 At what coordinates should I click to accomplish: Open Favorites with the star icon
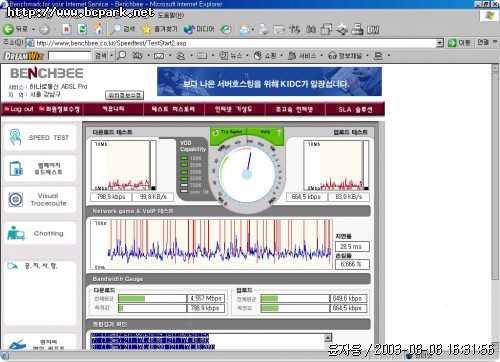(146, 29)
